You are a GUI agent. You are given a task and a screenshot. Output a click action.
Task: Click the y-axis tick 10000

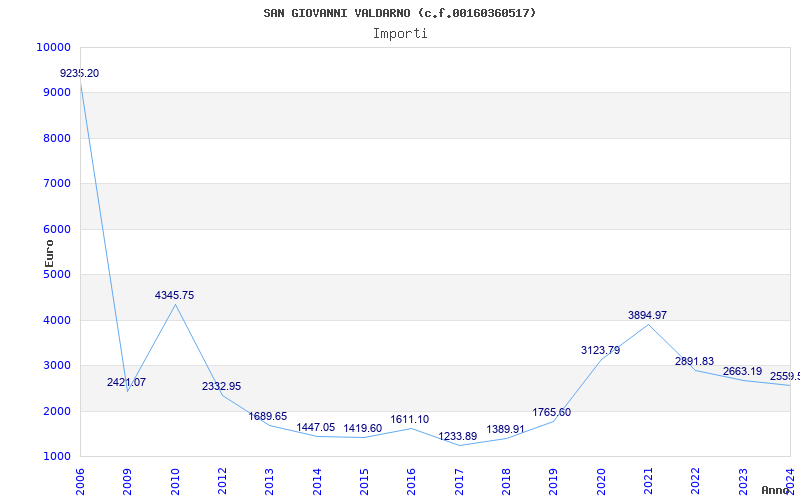click(x=54, y=47)
